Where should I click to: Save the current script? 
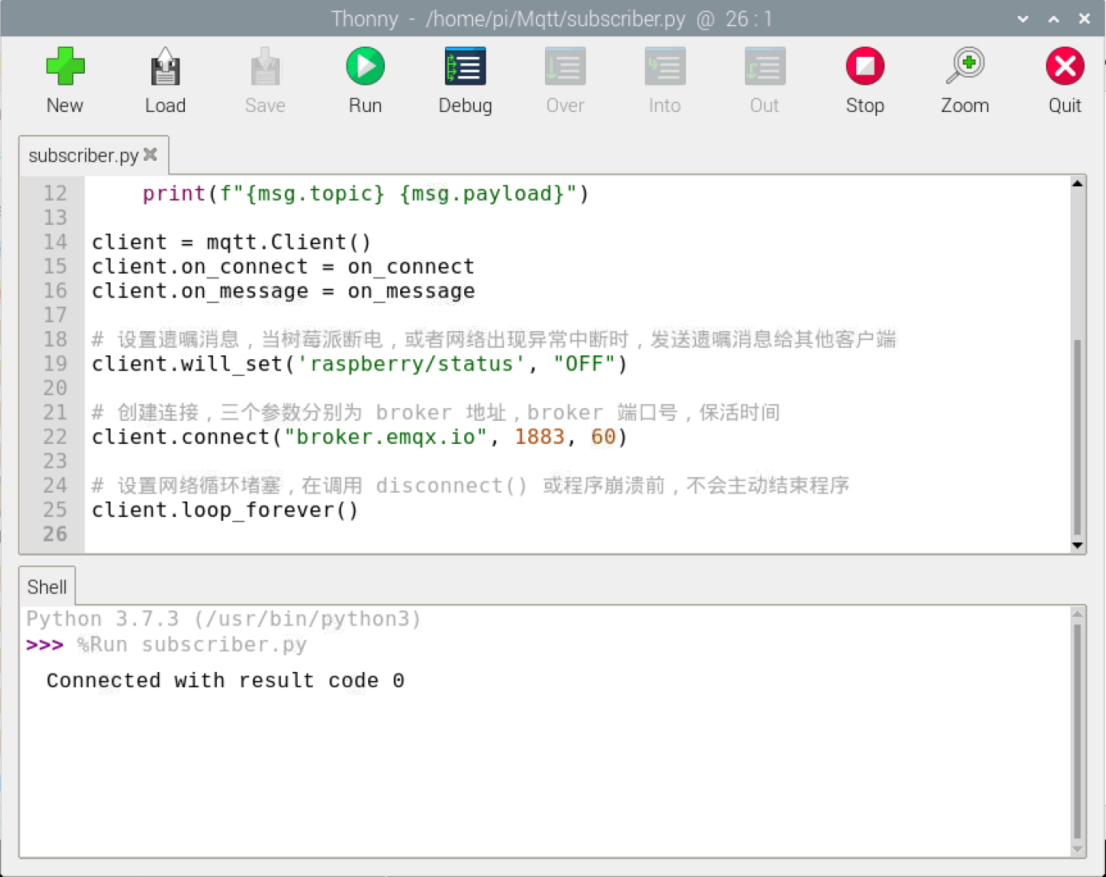pos(265,80)
